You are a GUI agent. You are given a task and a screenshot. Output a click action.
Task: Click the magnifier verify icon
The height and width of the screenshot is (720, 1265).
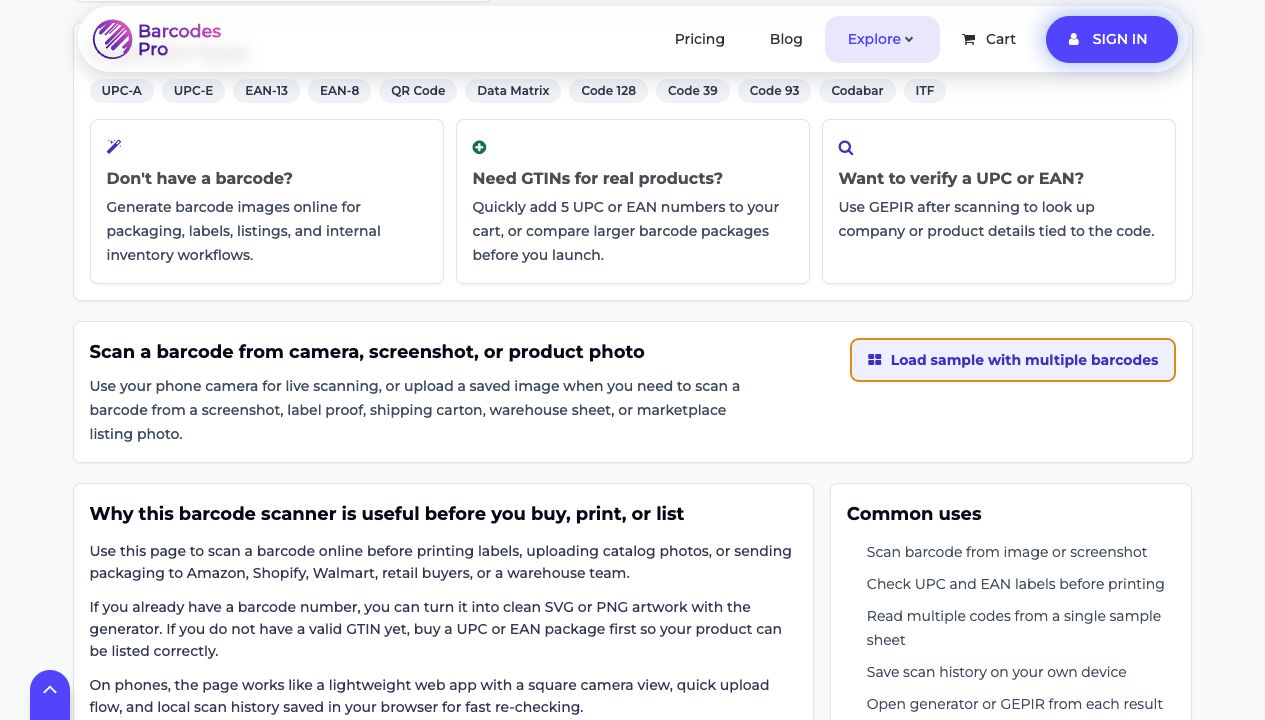846,147
